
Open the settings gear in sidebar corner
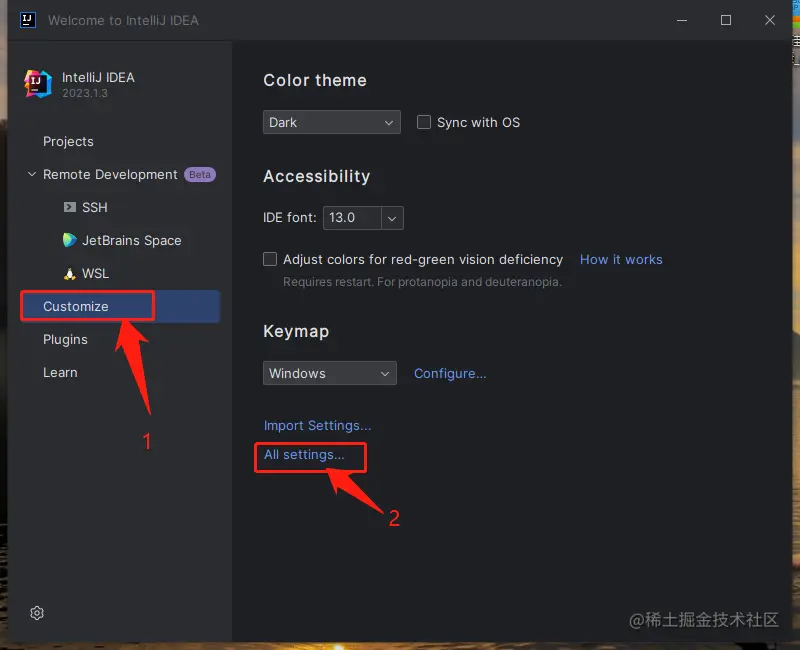point(37,612)
